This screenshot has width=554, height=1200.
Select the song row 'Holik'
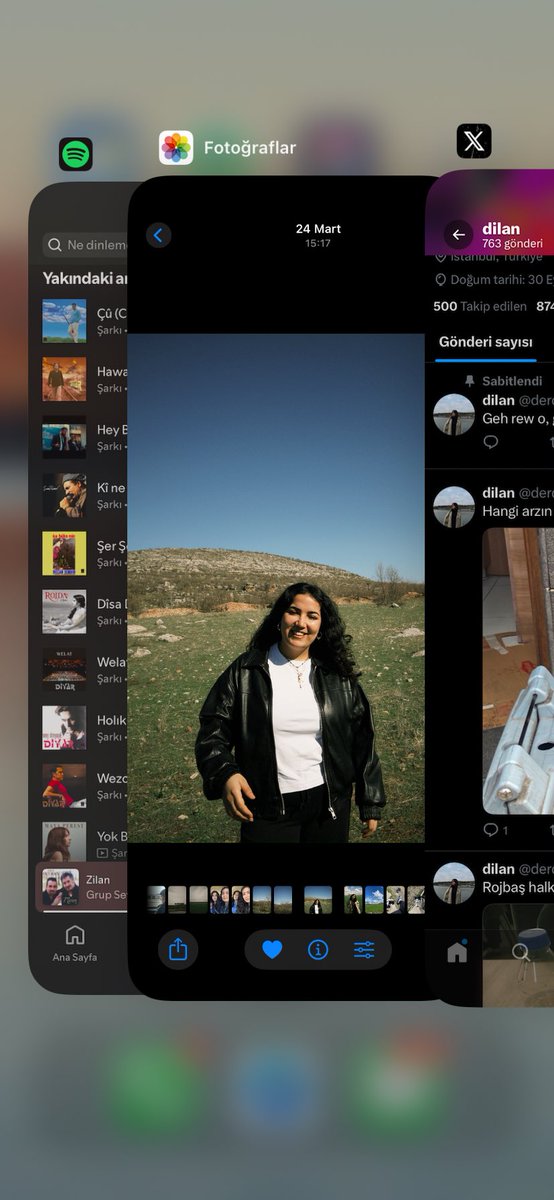(85, 727)
